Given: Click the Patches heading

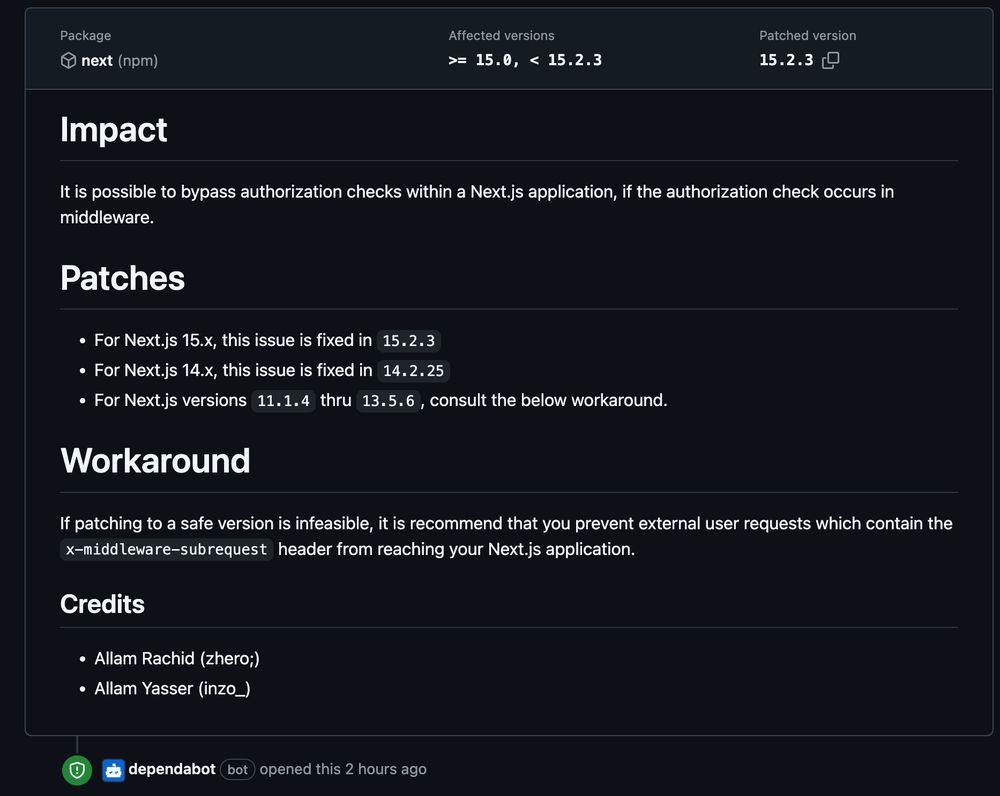Looking at the screenshot, I should tap(122, 278).
